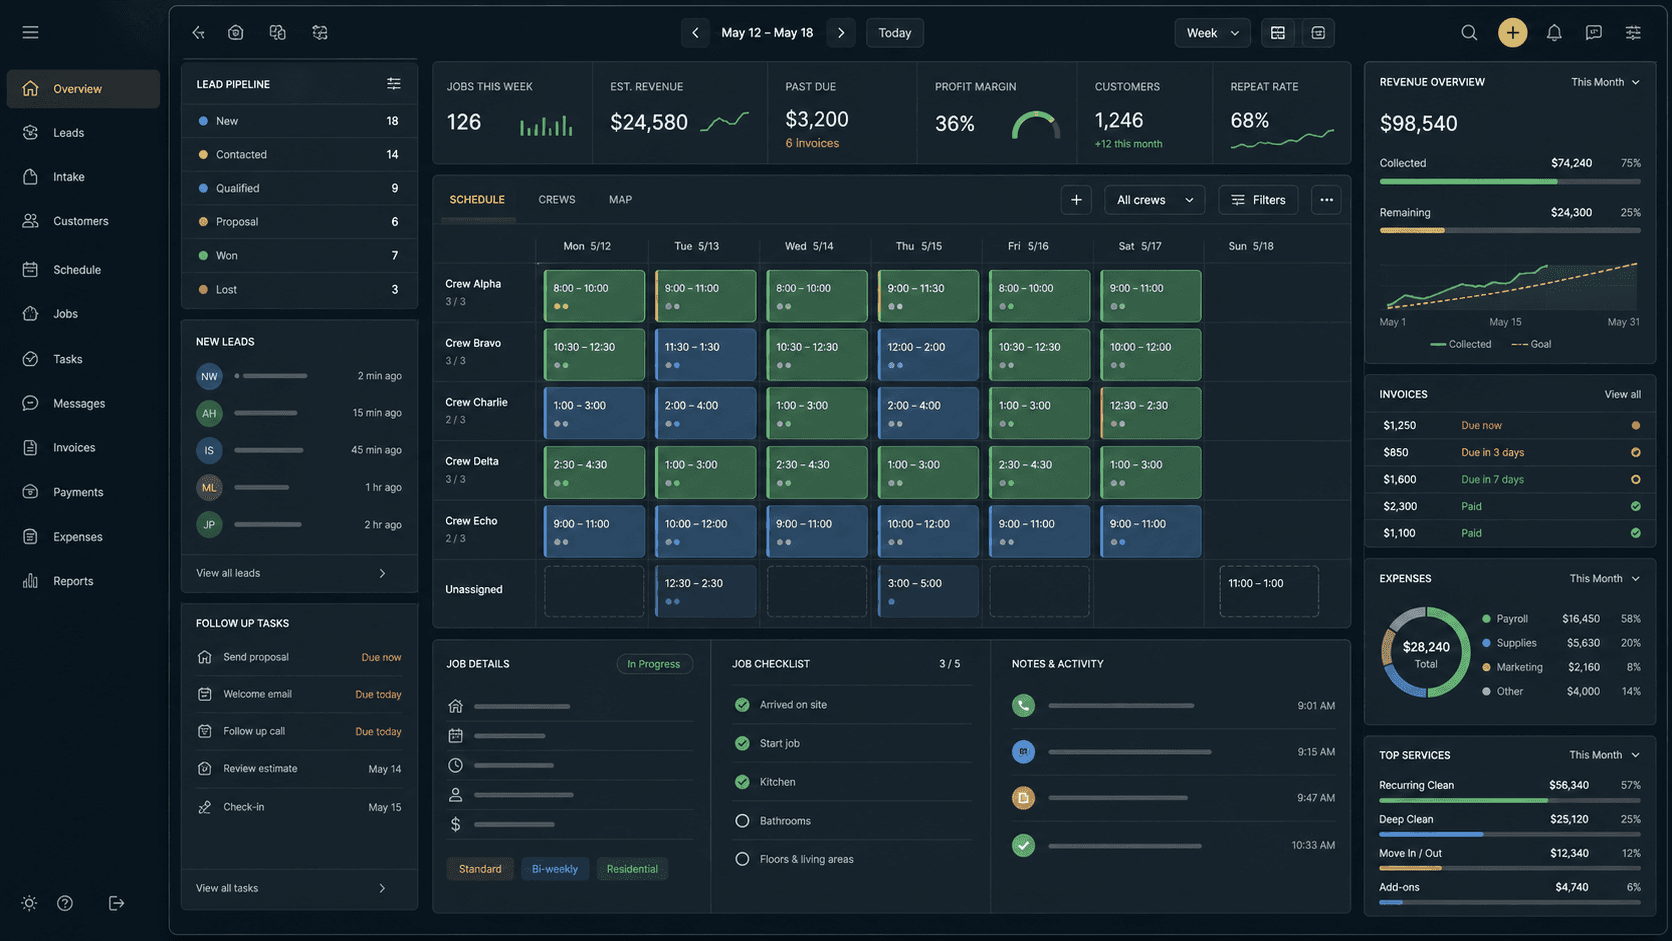Viewport: 1672px width, 941px height.
Task: Expand View all leads chevron
Action: (x=382, y=573)
